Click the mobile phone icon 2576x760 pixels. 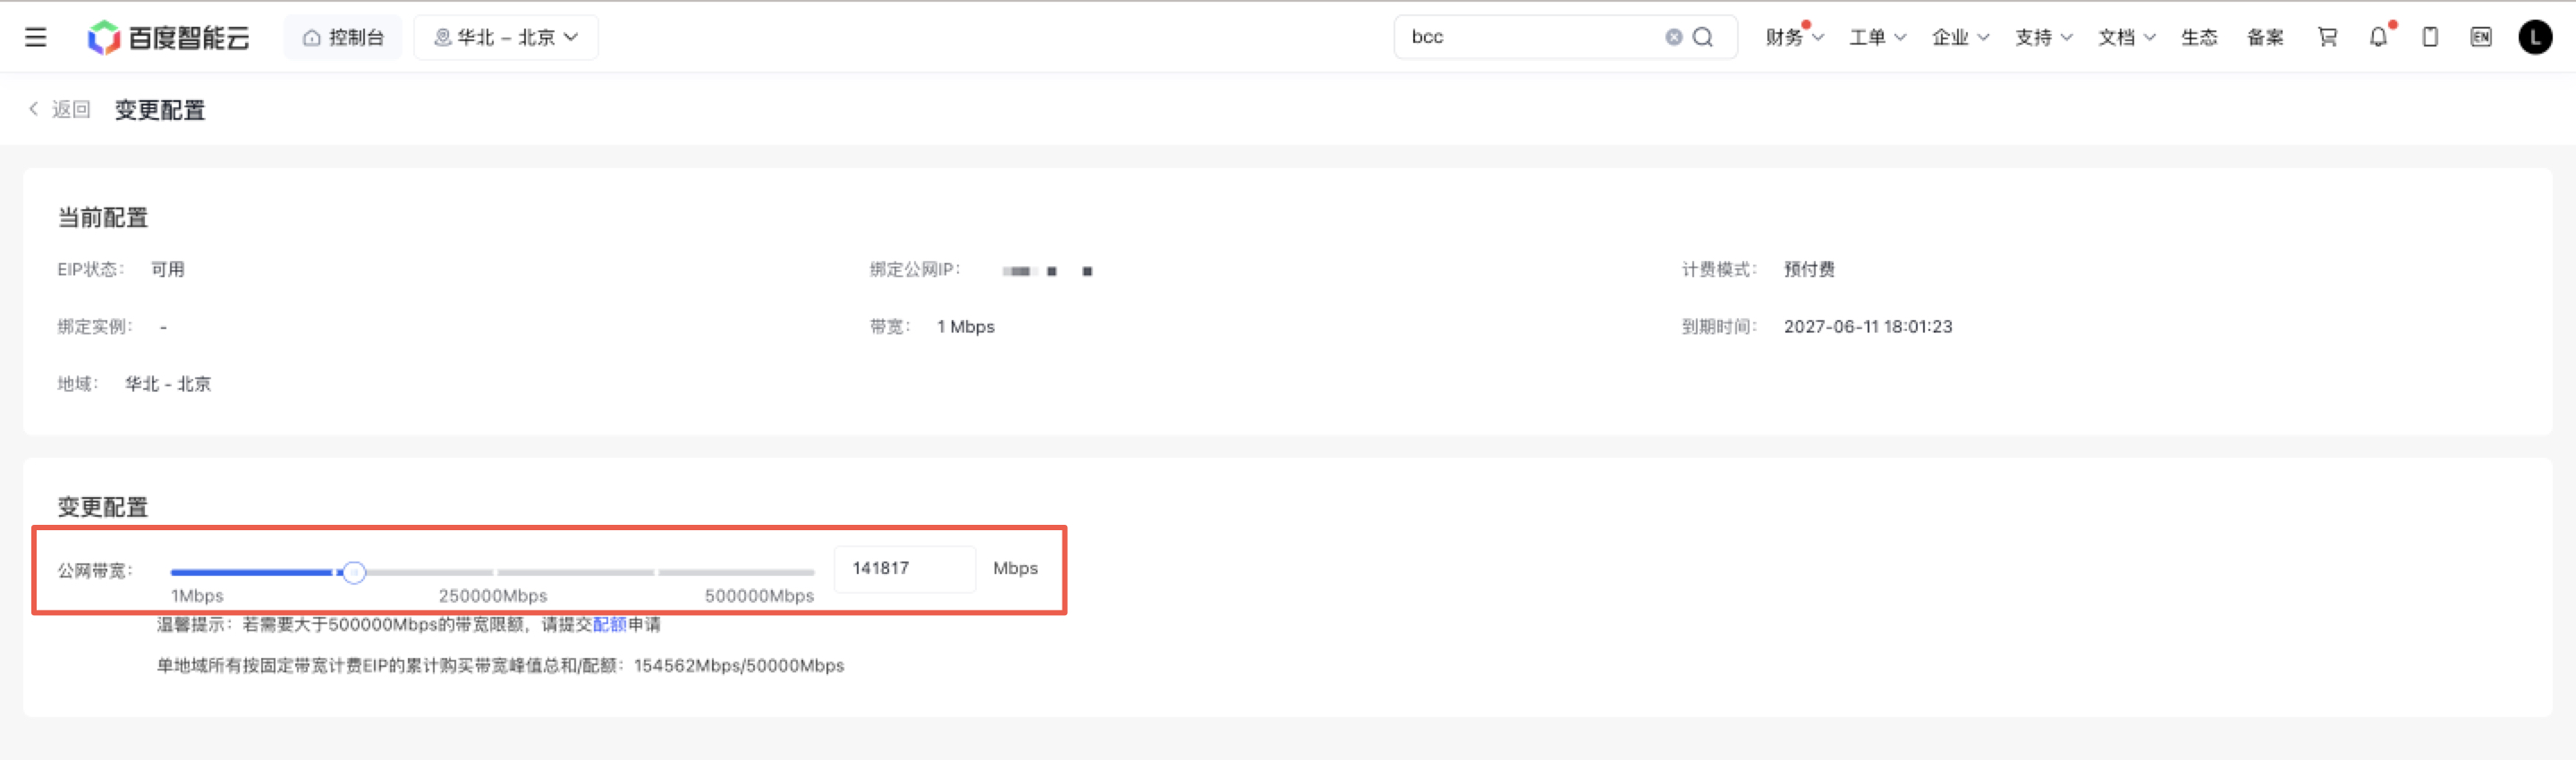click(2430, 37)
